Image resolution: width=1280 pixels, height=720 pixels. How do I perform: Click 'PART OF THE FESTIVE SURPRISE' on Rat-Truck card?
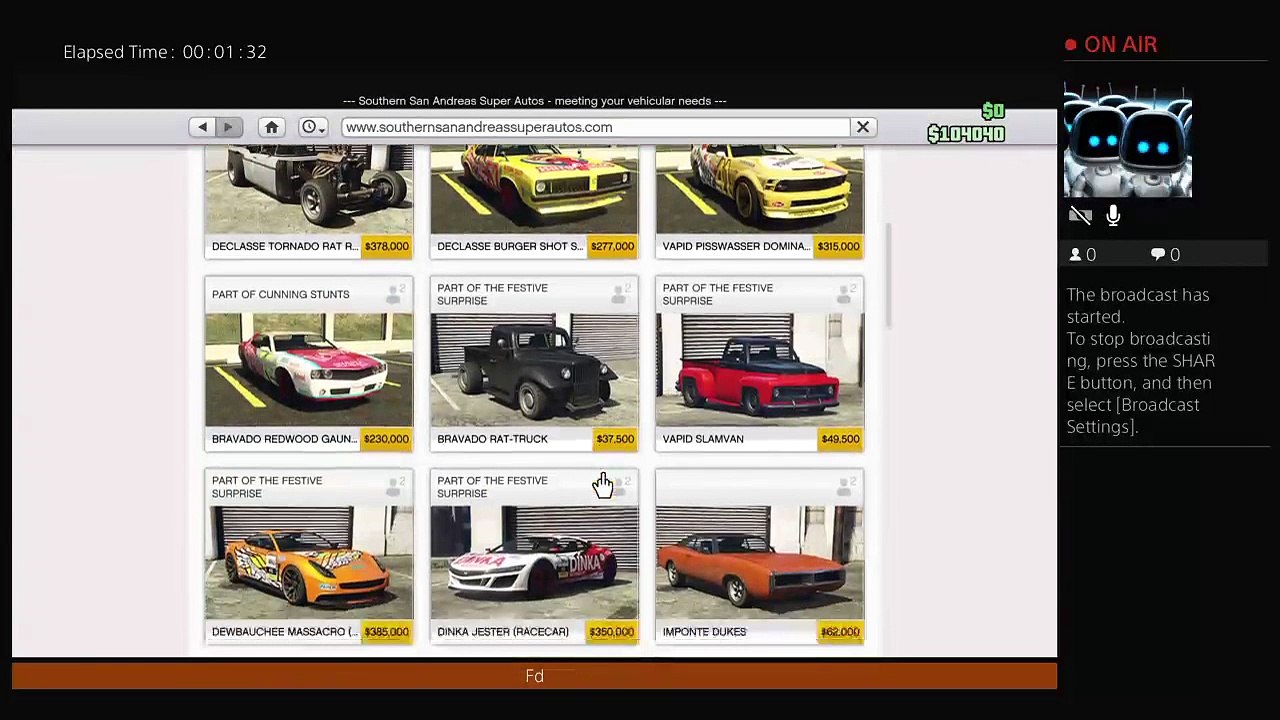click(x=492, y=294)
